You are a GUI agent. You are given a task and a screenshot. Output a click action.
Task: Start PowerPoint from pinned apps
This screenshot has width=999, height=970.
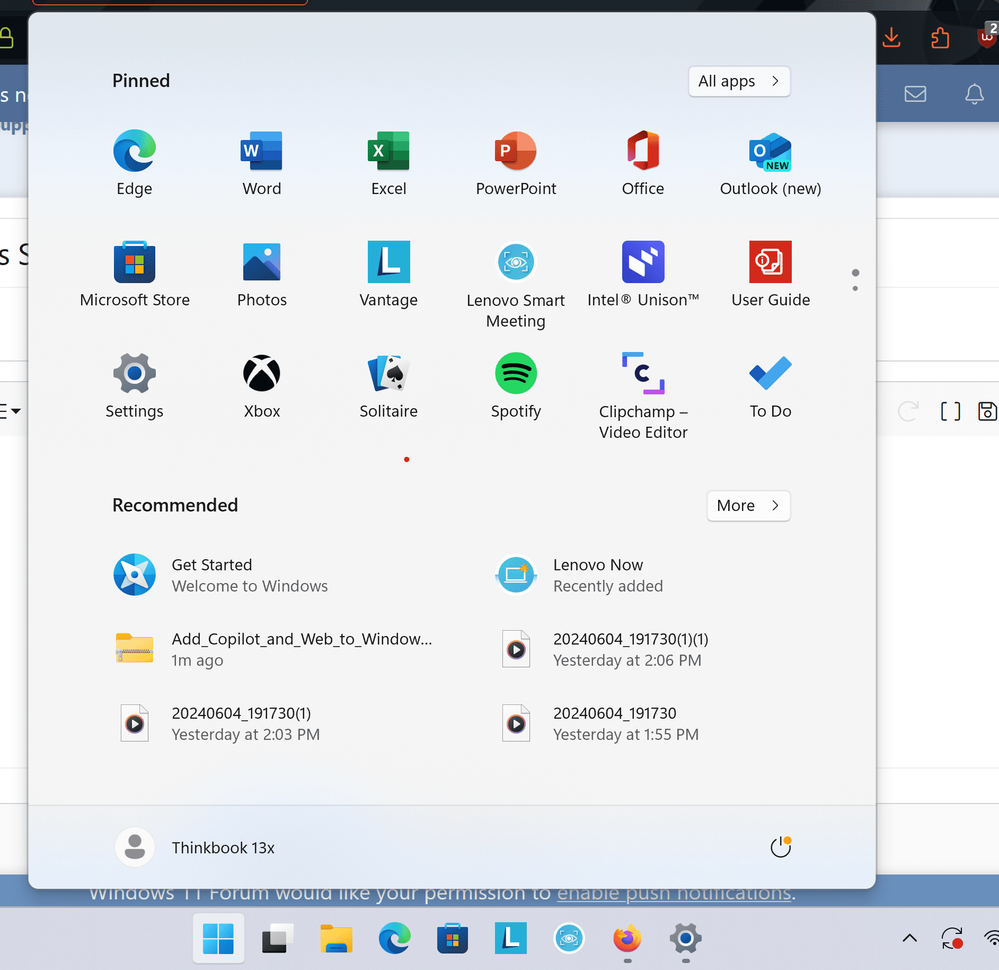coord(515,163)
